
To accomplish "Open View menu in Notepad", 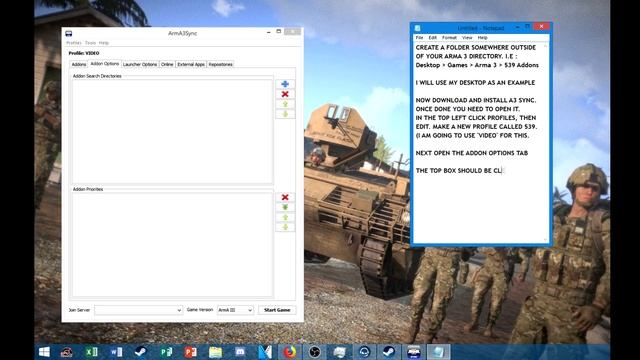I will [x=467, y=38].
